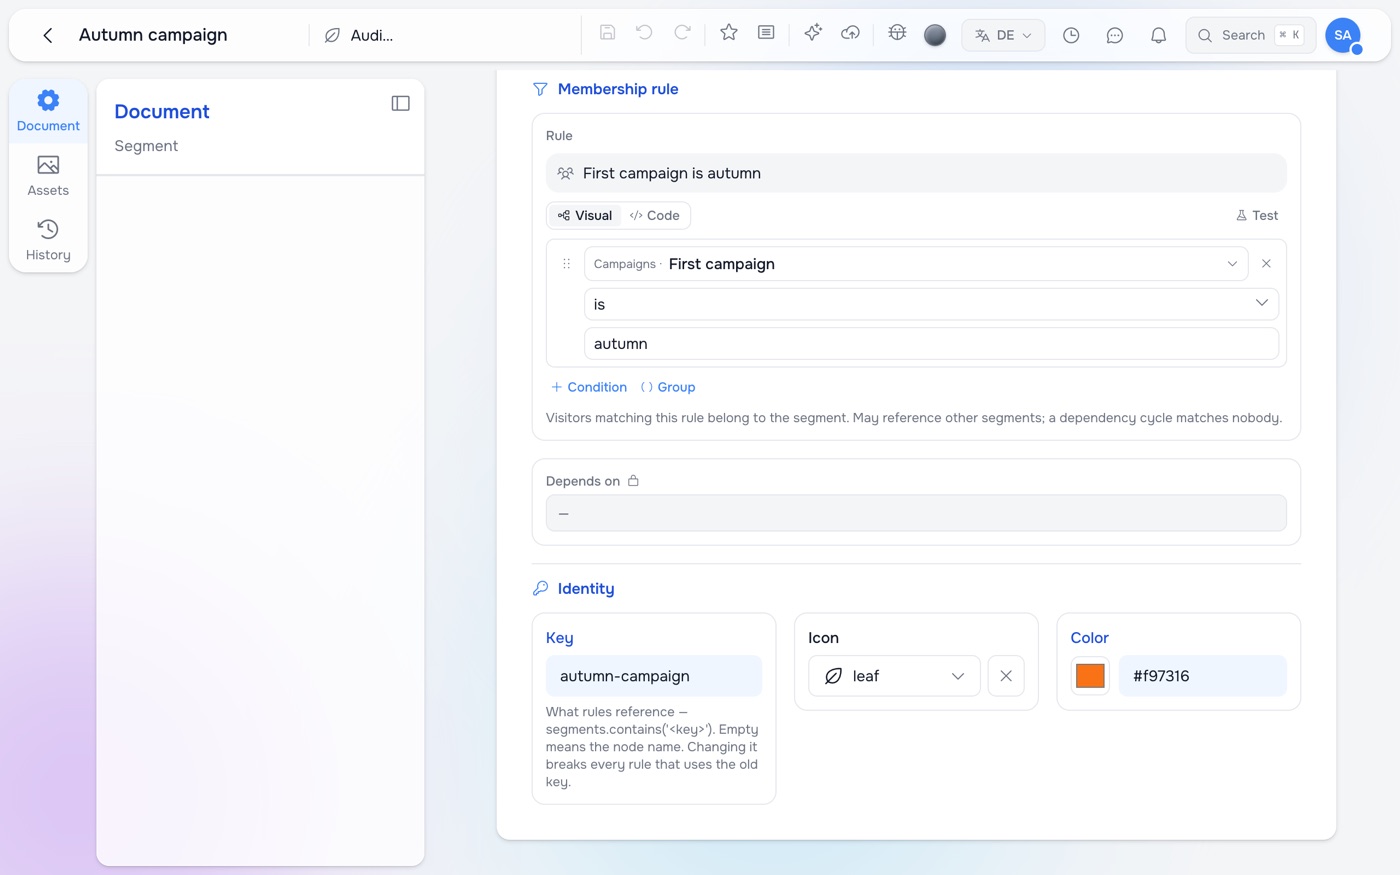Open the SA user avatar
This screenshot has width=1400, height=875.
pos(1343,35)
